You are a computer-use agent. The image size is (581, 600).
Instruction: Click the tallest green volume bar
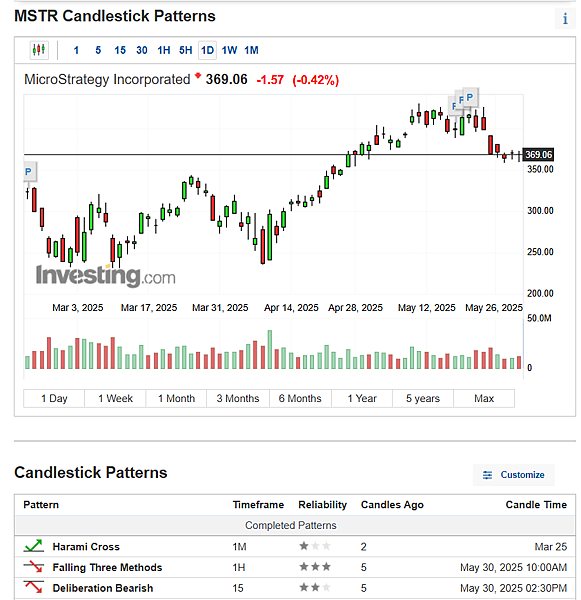point(270,349)
